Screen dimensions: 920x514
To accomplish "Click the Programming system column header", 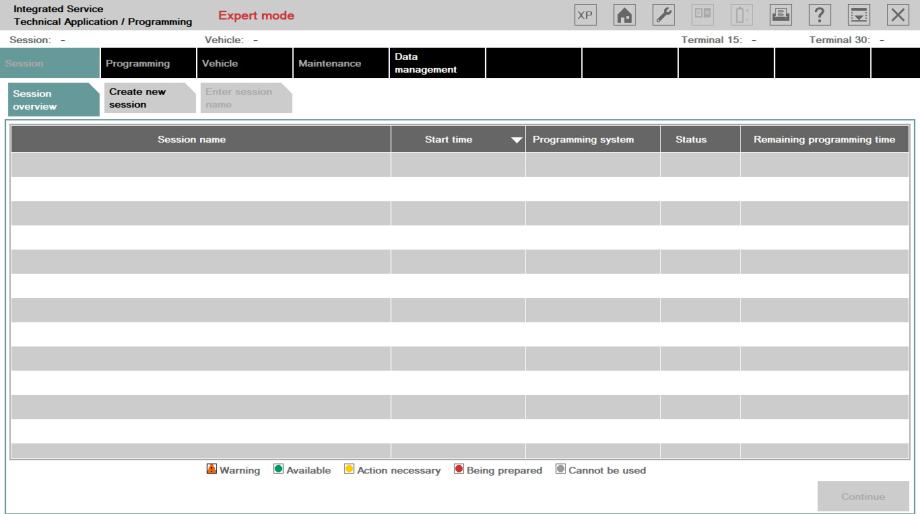I will pos(593,140).
